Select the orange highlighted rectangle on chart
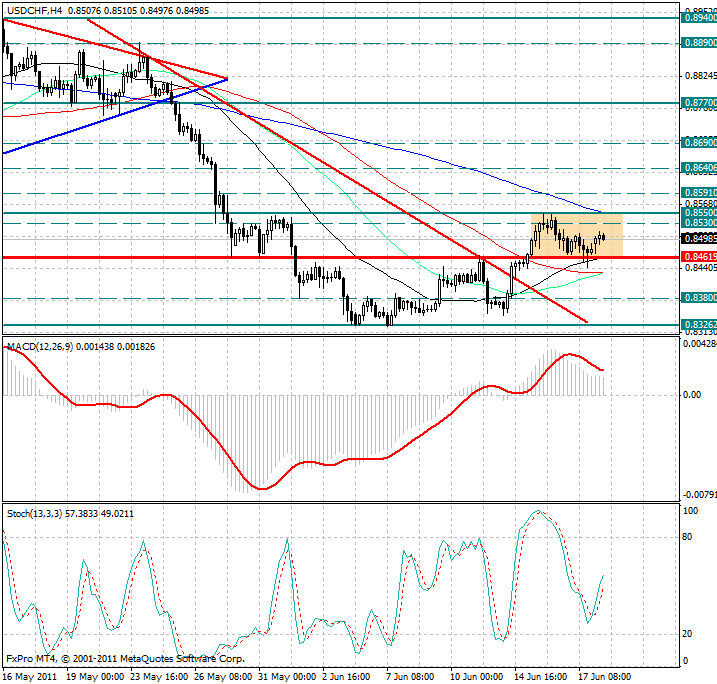Screen dimensions: 717x684 pos(577,235)
